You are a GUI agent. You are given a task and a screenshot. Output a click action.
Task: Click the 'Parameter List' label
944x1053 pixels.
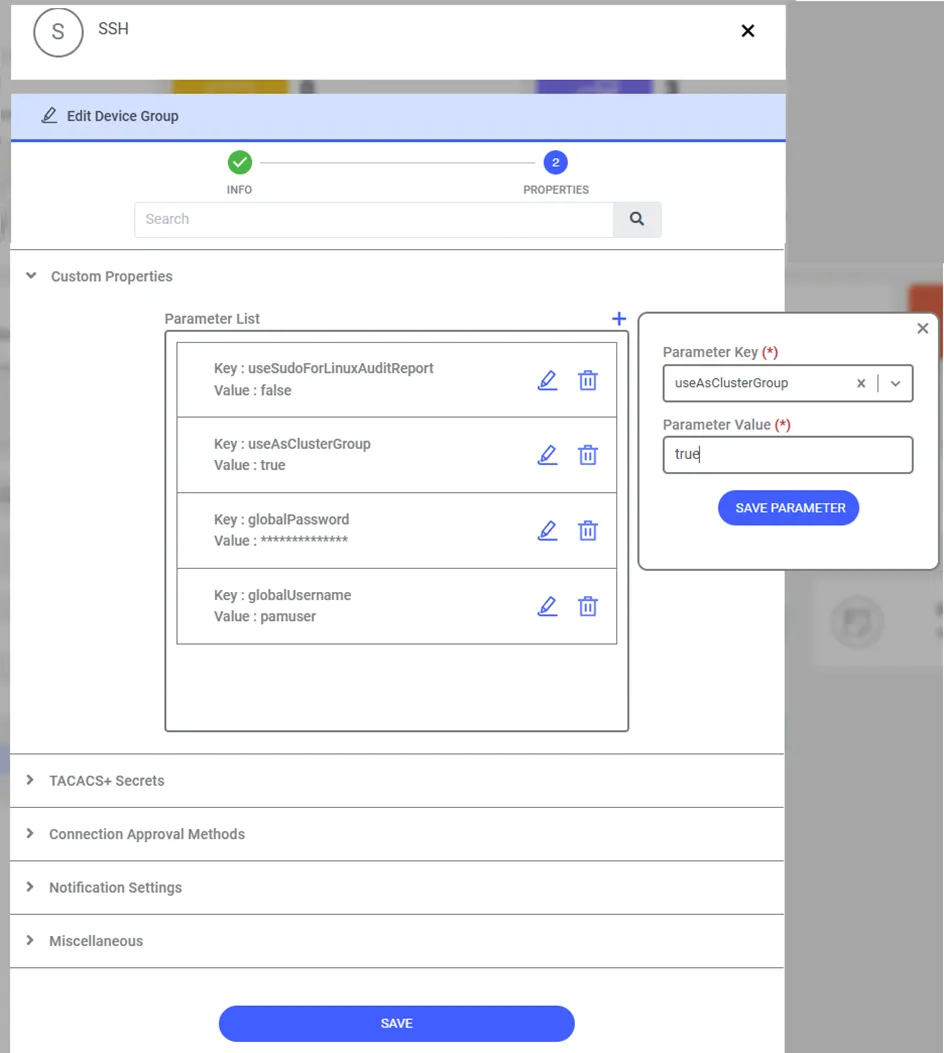[x=212, y=319]
